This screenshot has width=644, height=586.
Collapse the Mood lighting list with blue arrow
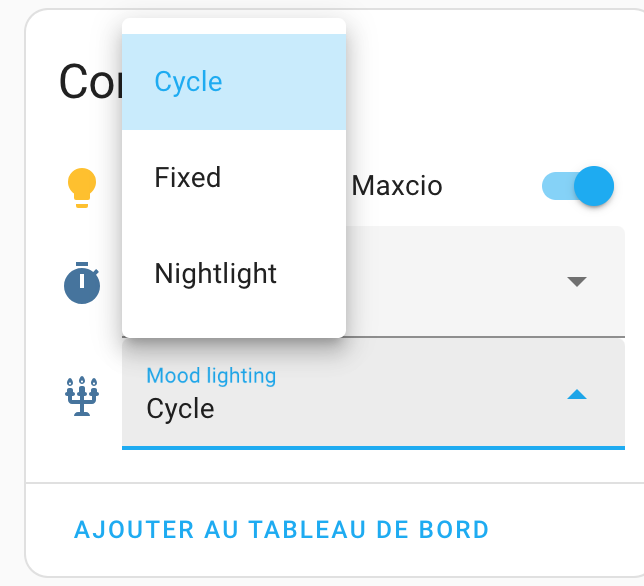point(577,395)
